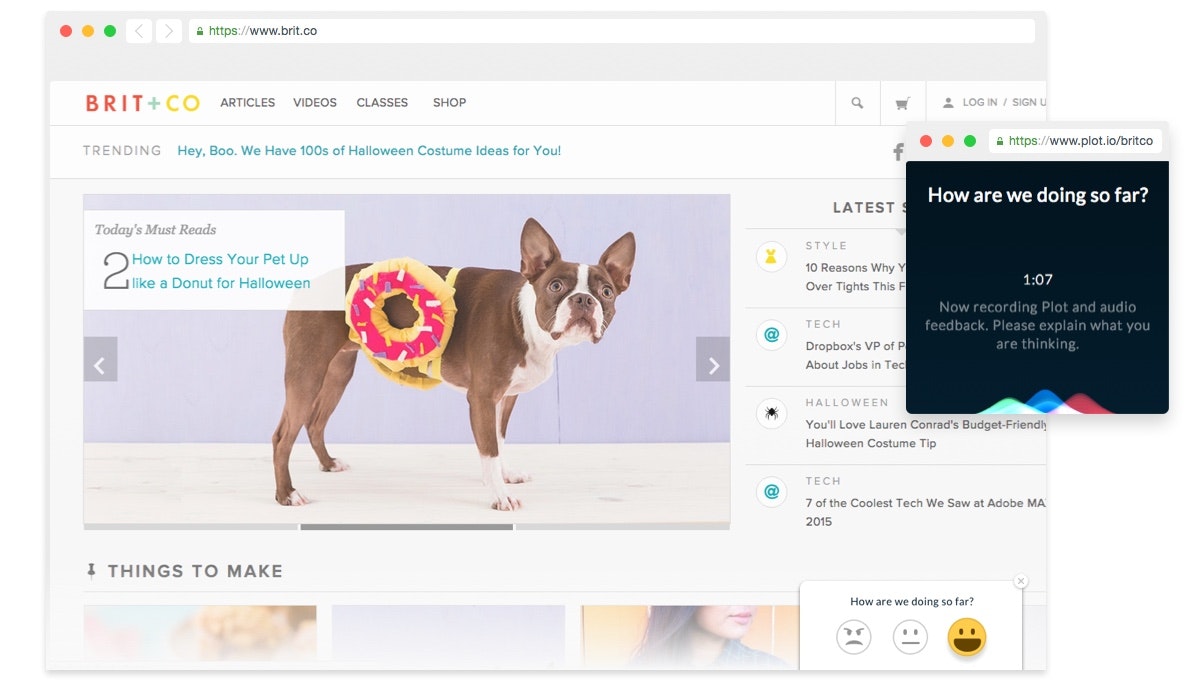Open '7 of the Coolest Tech' article
The width and height of the screenshot is (1198, 680).
coord(925,512)
